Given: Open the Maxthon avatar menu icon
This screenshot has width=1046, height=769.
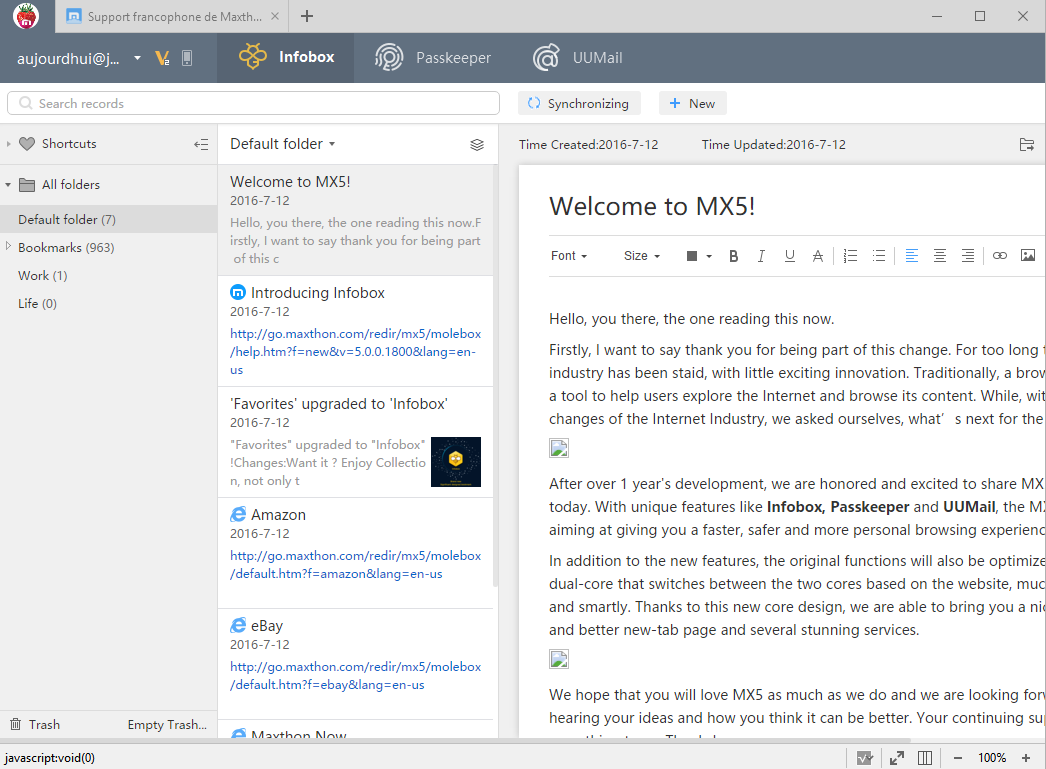Looking at the screenshot, I should (x=26, y=16).
